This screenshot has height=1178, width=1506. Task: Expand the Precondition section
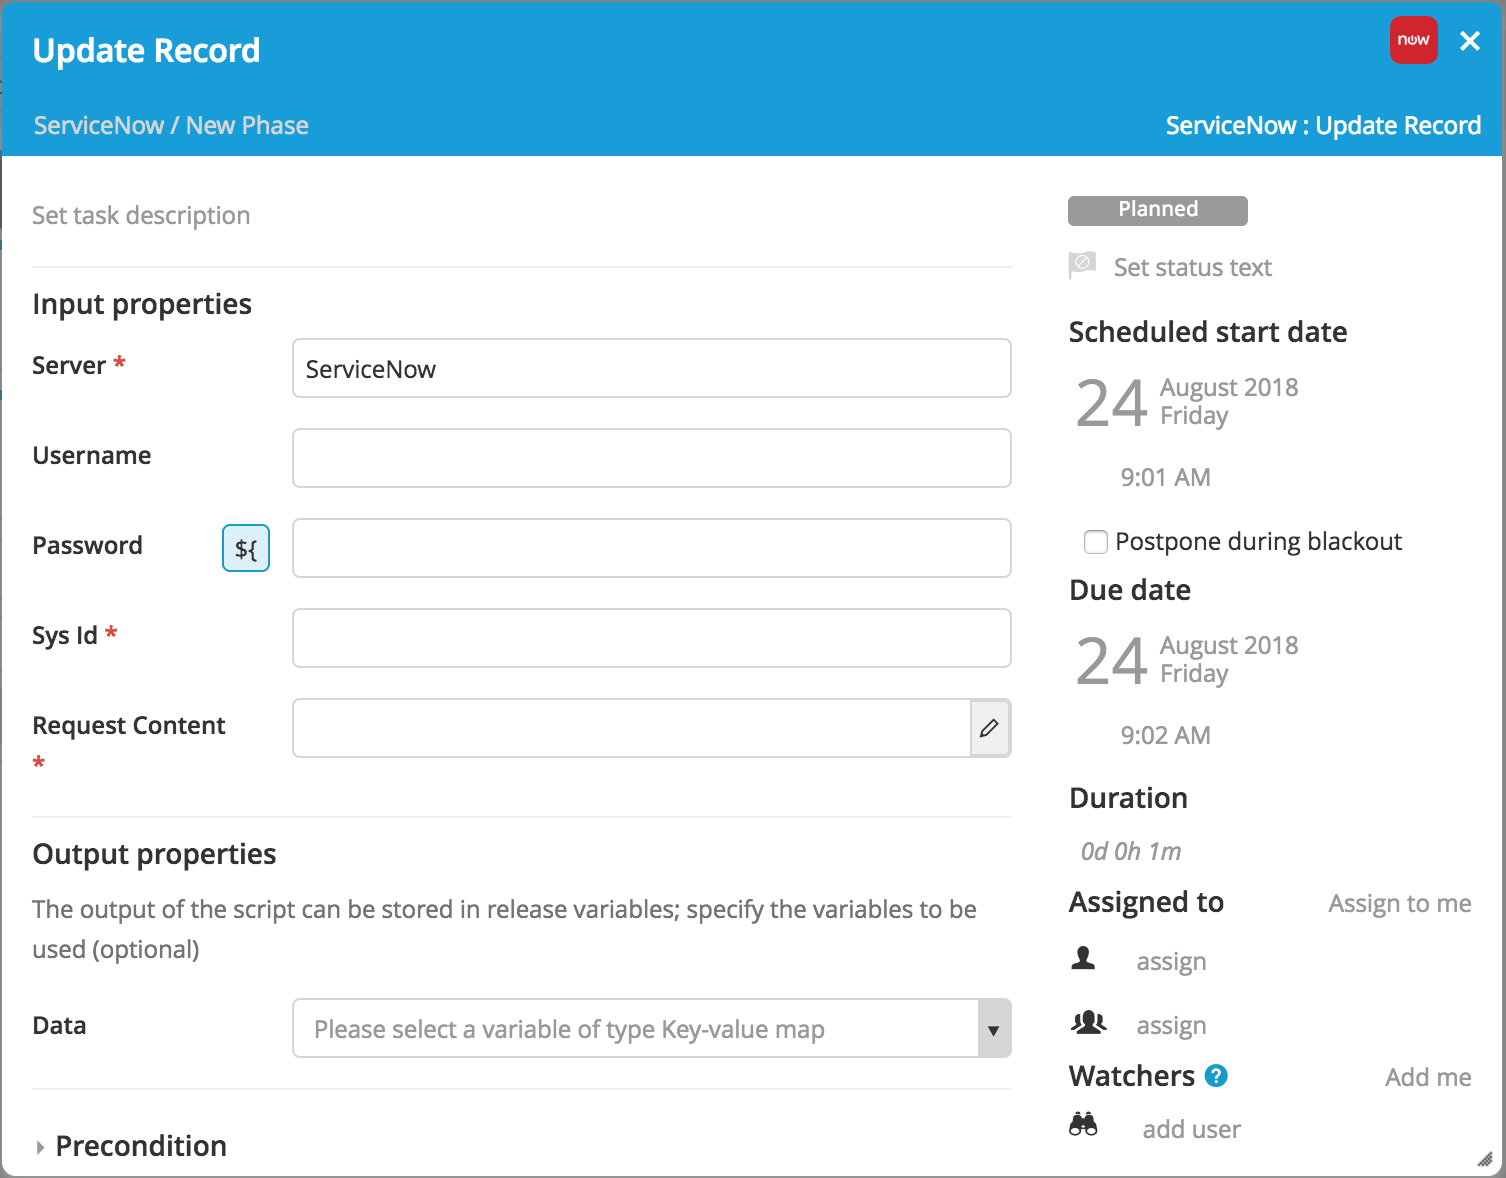click(x=130, y=1146)
